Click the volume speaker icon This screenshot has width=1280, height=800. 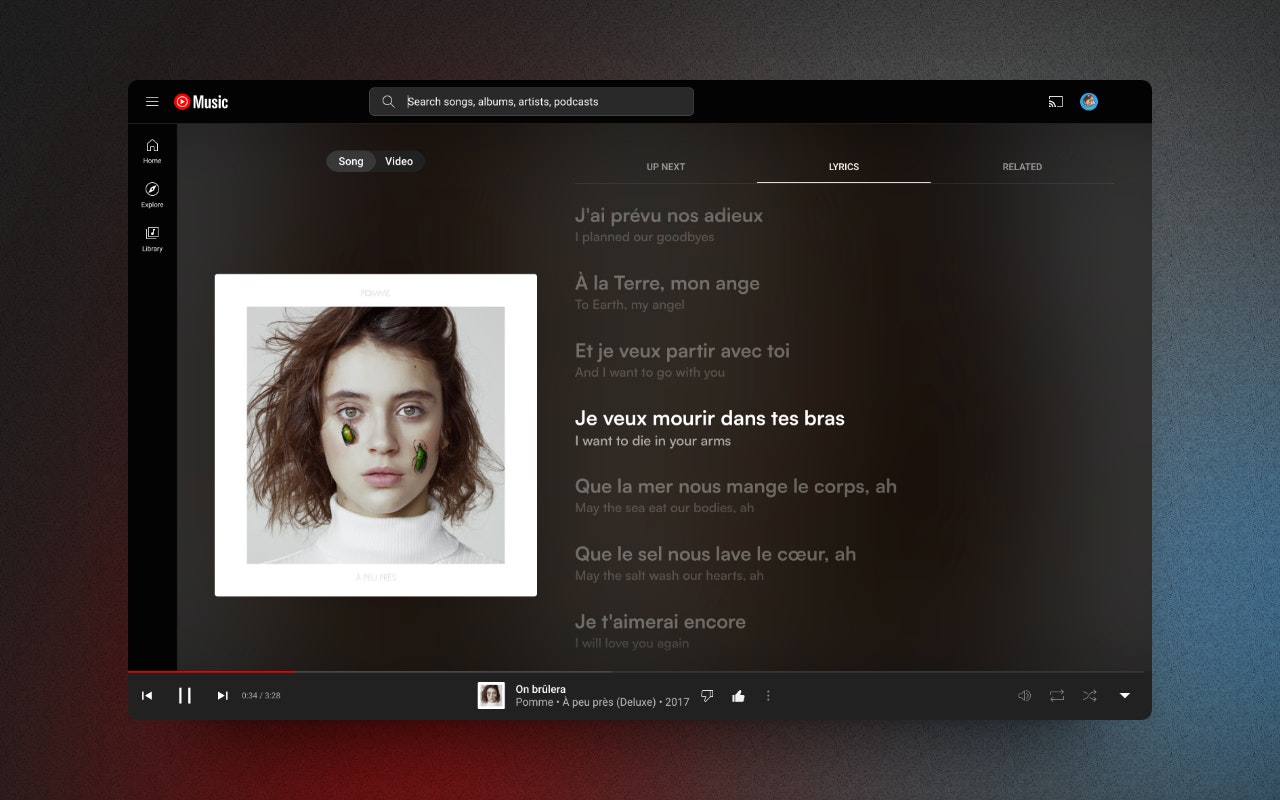coord(1024,696)
